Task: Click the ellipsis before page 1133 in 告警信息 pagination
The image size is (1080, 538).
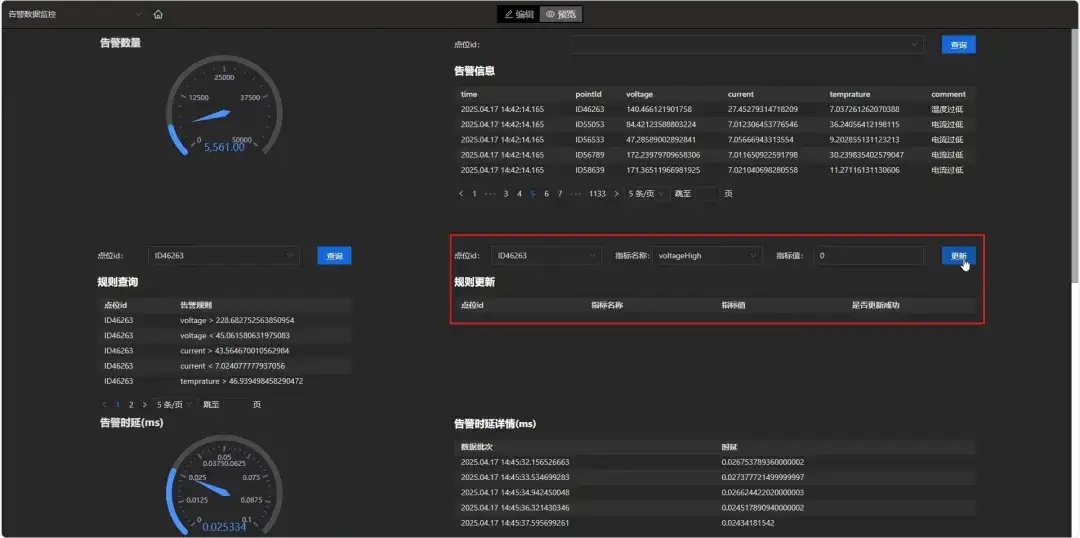Action: click(x=577, y=194)
